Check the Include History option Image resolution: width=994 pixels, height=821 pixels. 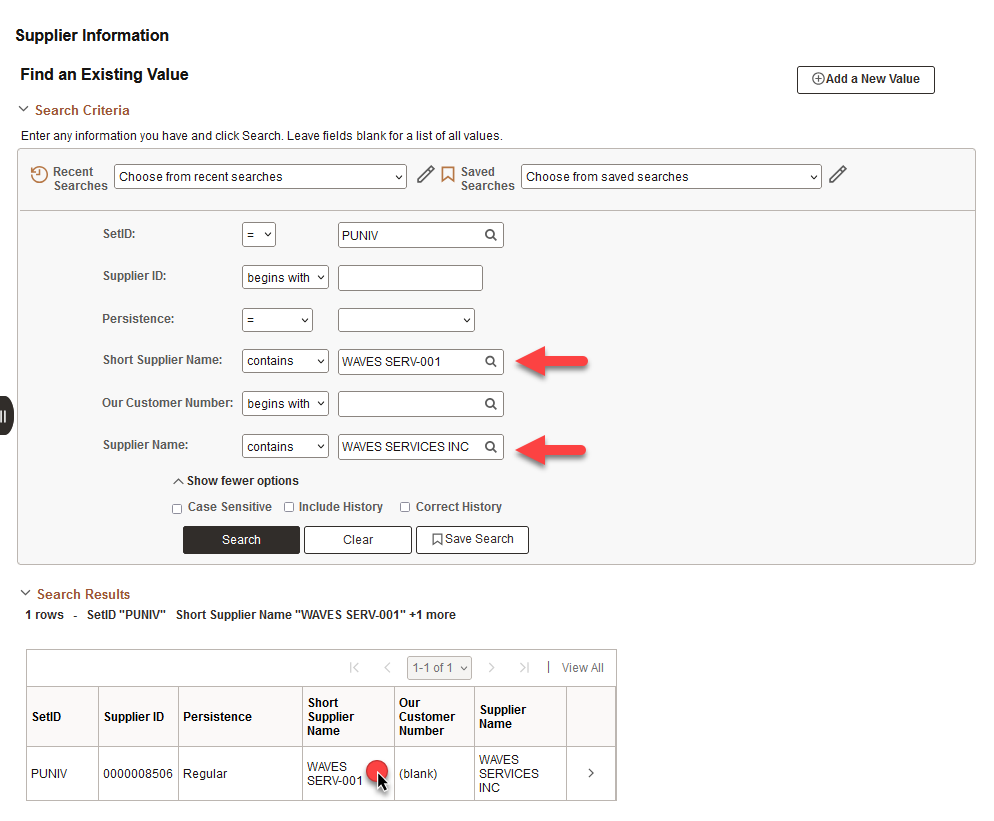click(x=289, y=507)
